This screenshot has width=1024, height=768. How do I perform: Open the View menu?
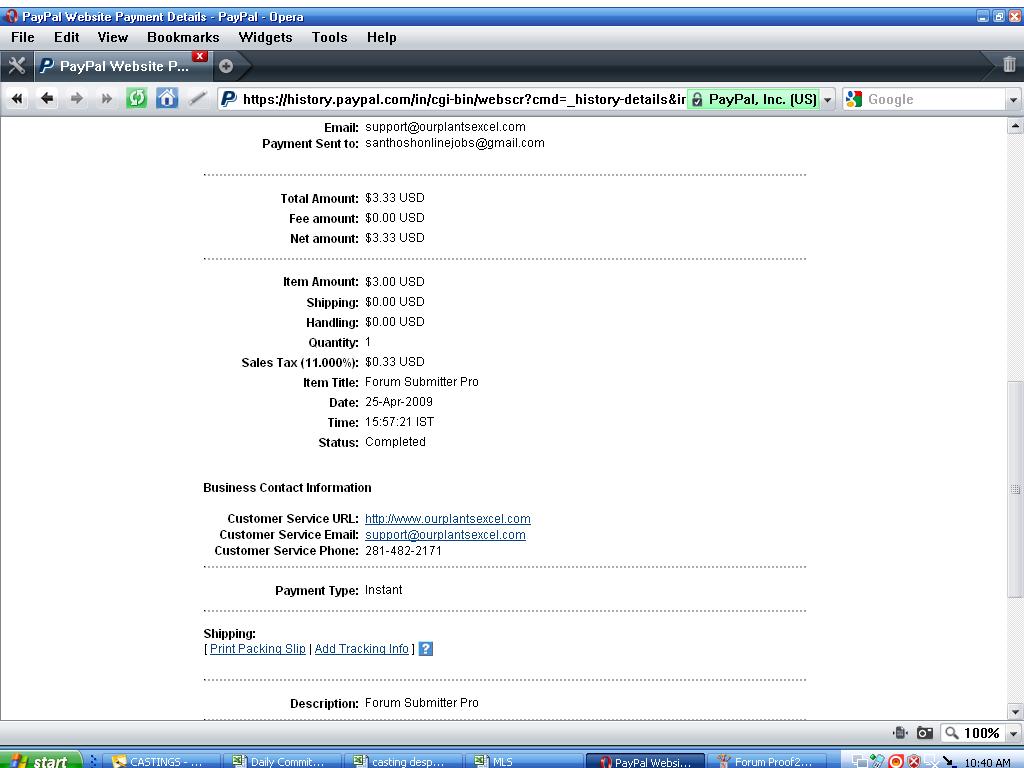(x=113, y=37)
